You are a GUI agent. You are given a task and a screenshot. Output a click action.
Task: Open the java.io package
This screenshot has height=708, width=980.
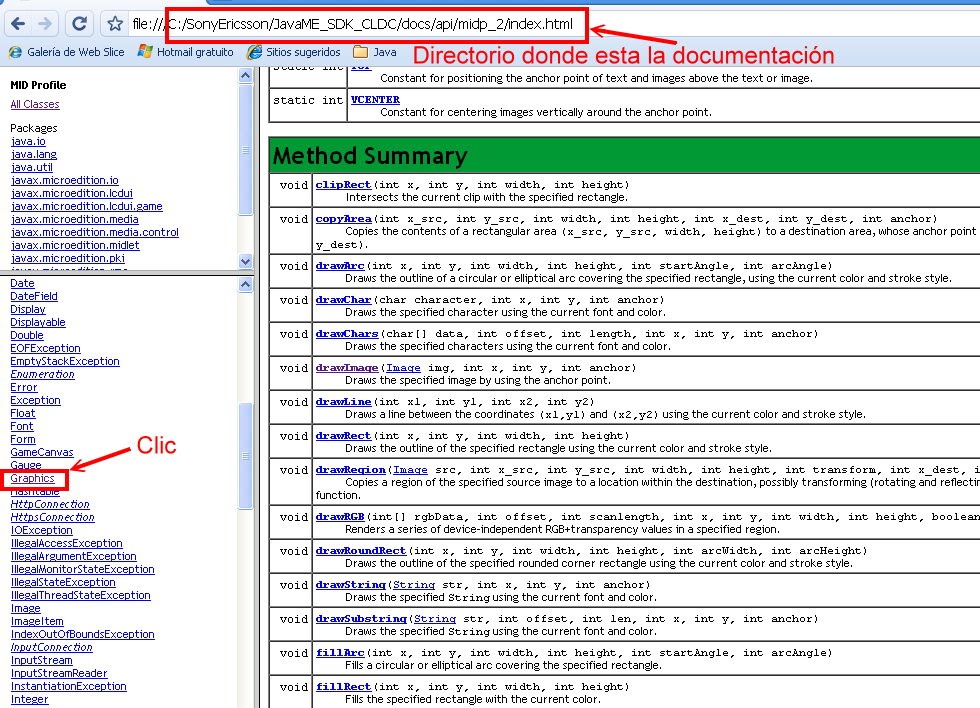pyautogui.click(x=28, y=141)
